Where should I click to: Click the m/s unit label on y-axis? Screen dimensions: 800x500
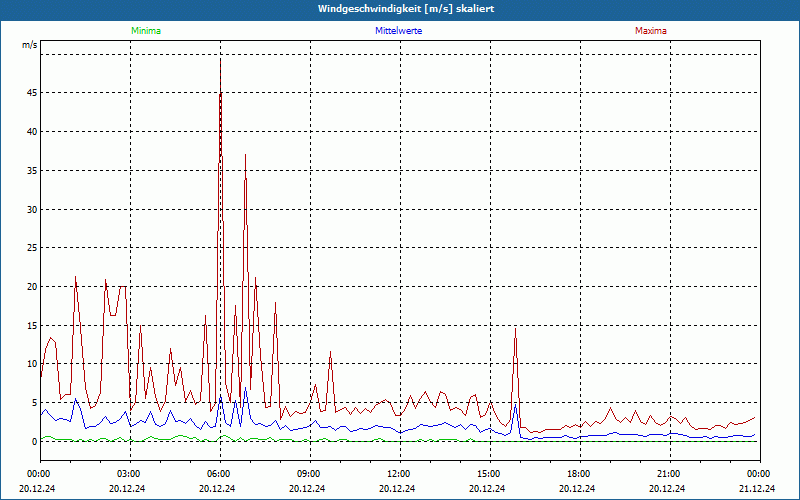tap(29, 45)
